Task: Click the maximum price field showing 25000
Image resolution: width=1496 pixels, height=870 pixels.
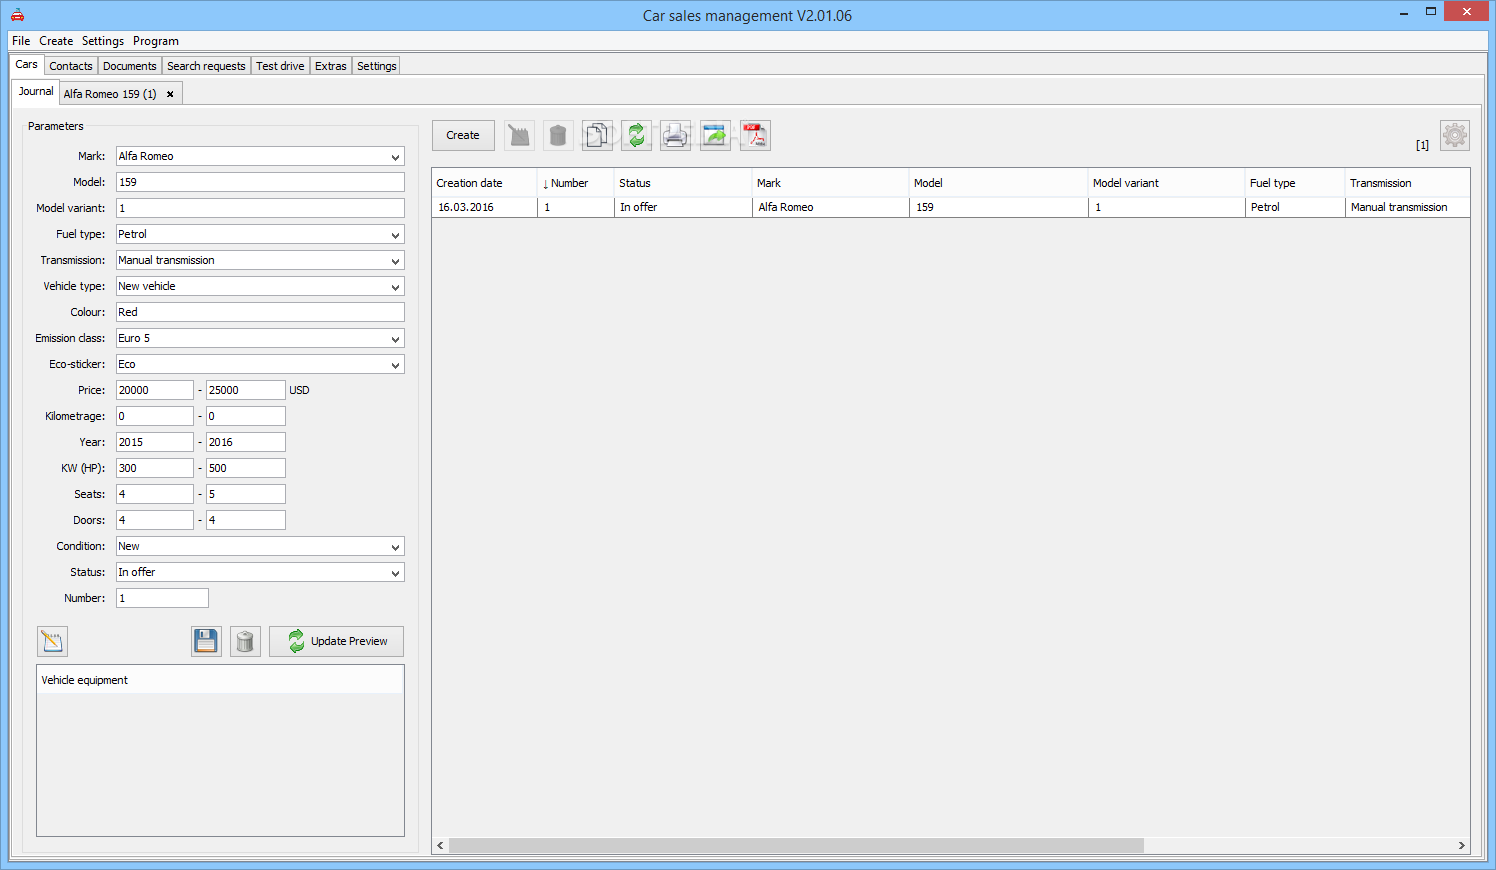Action: (246, 390)
